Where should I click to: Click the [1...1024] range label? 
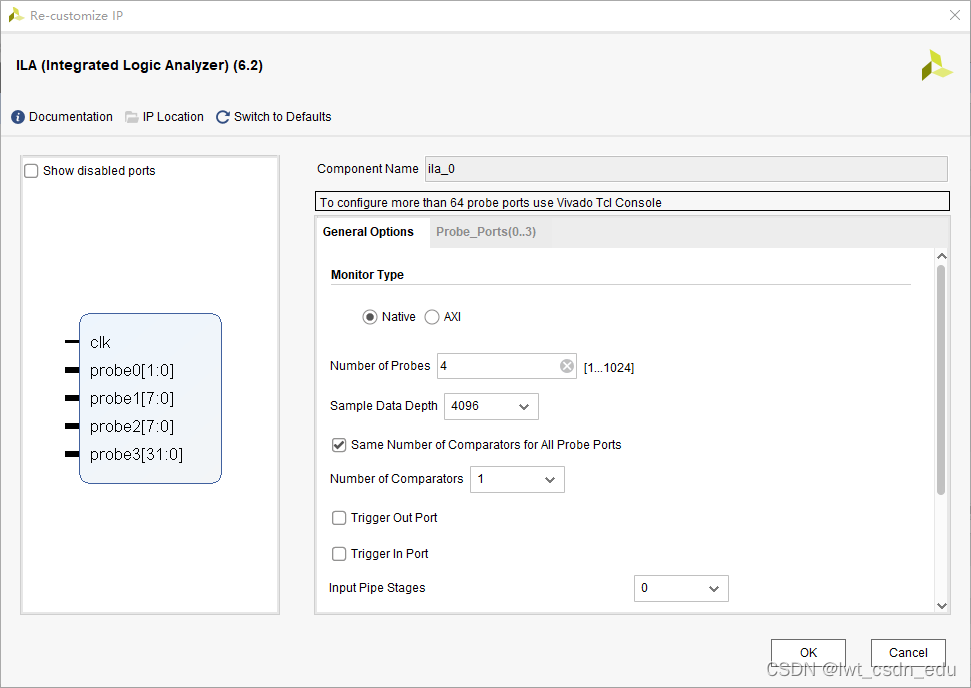point(609,368)
